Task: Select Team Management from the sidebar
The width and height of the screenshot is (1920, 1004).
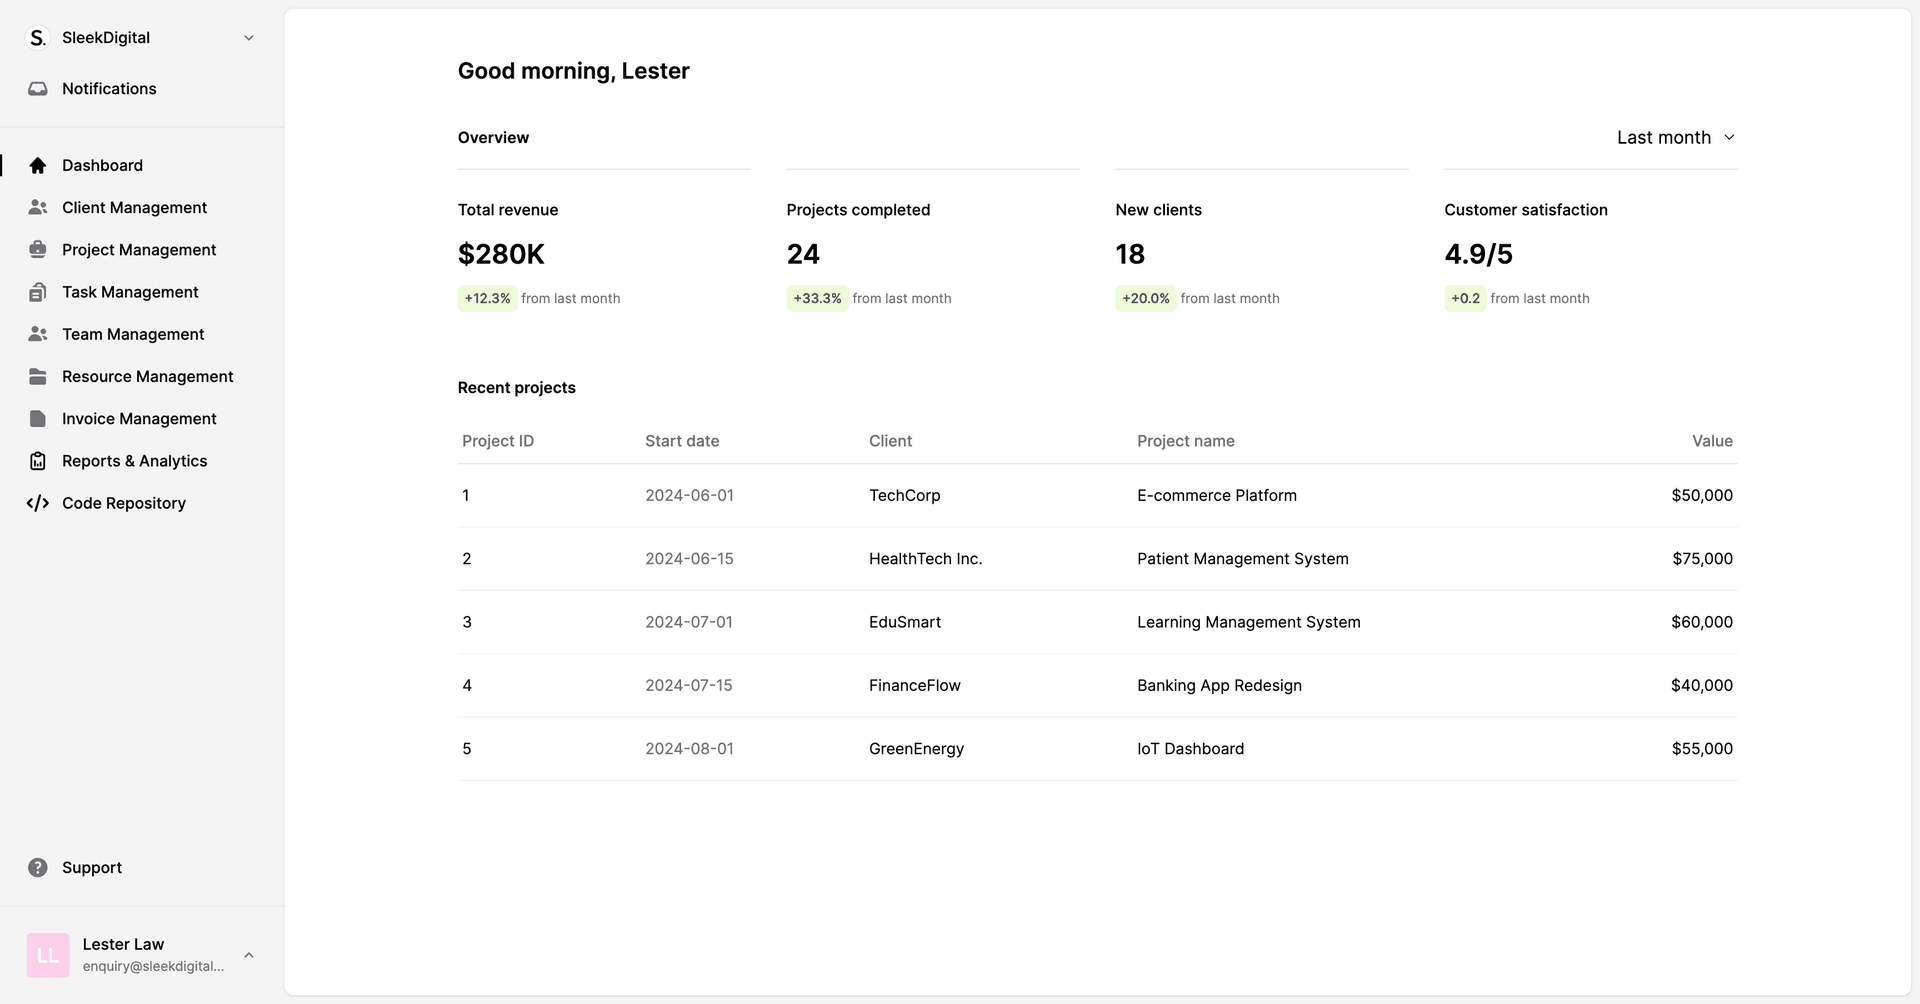Action: pos(132,333)
